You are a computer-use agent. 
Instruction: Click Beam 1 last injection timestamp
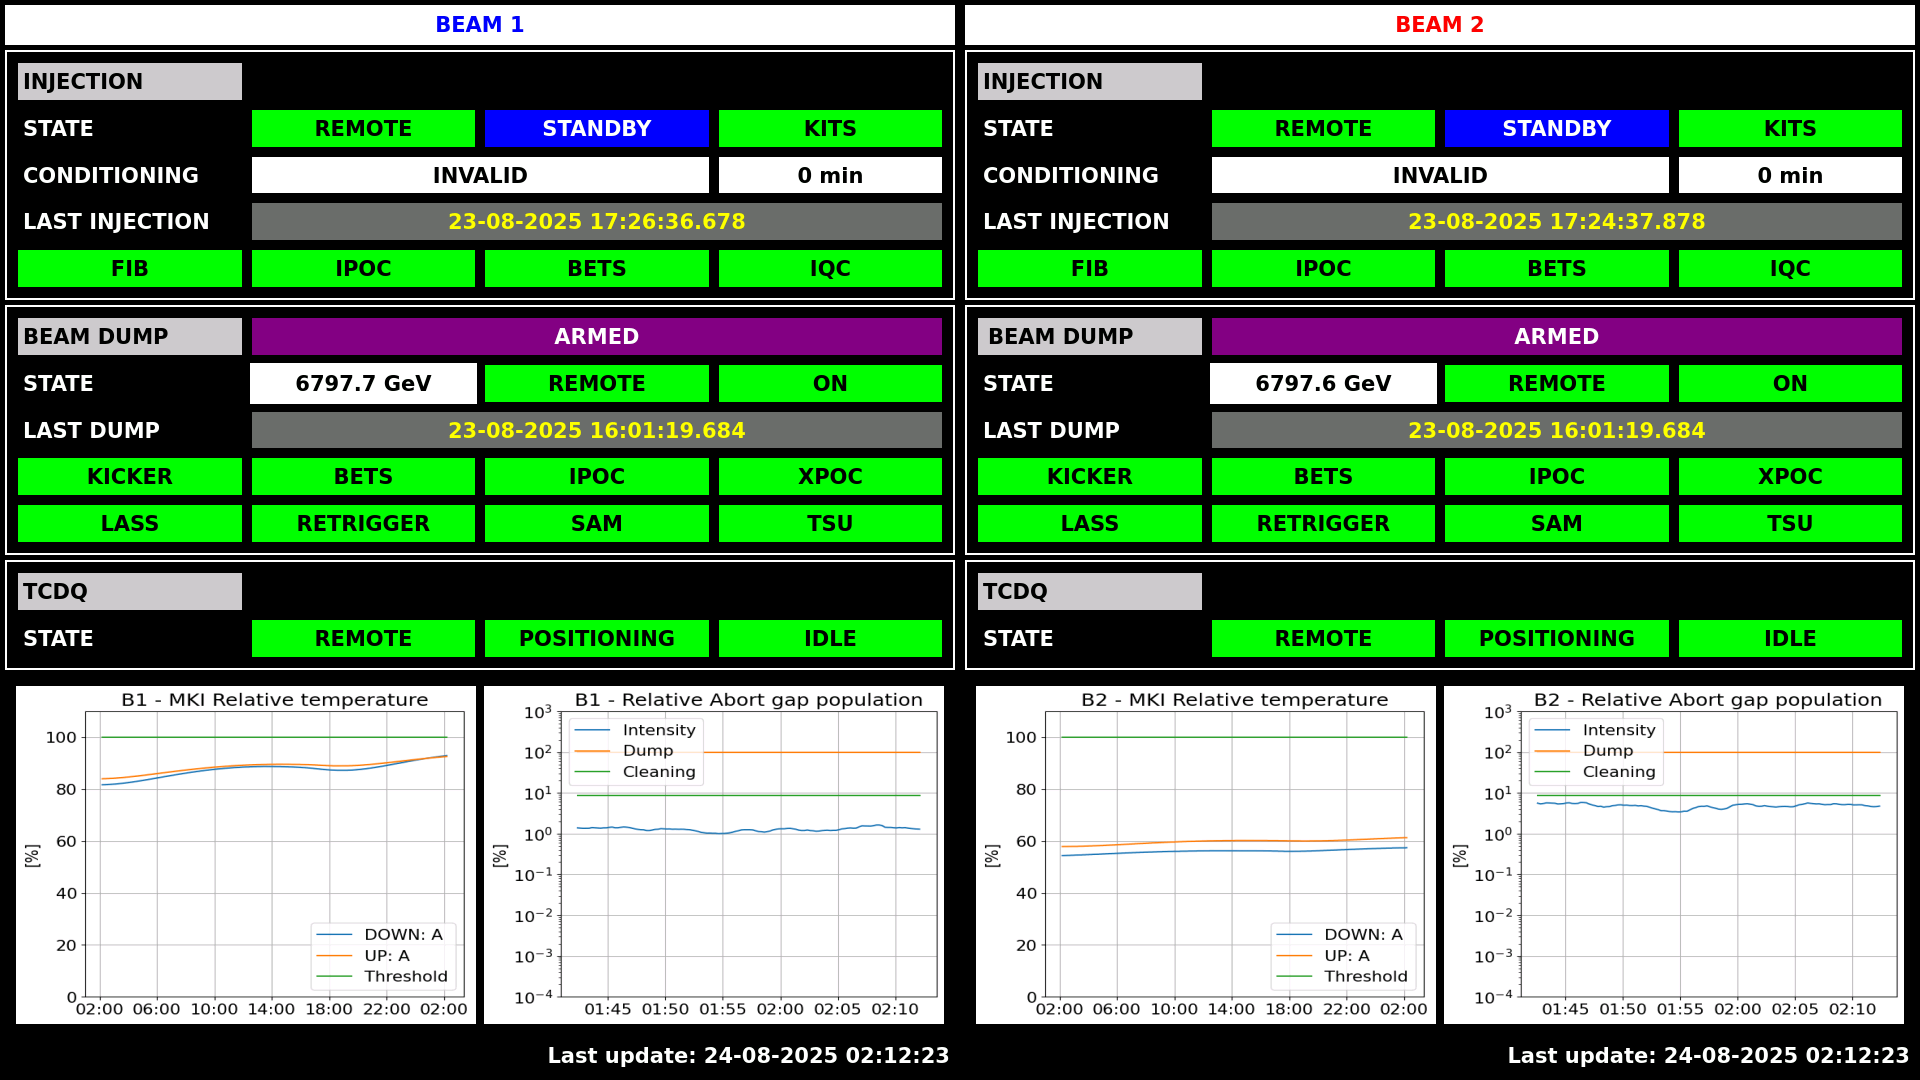pyautogui.click(x=596, y=221)
